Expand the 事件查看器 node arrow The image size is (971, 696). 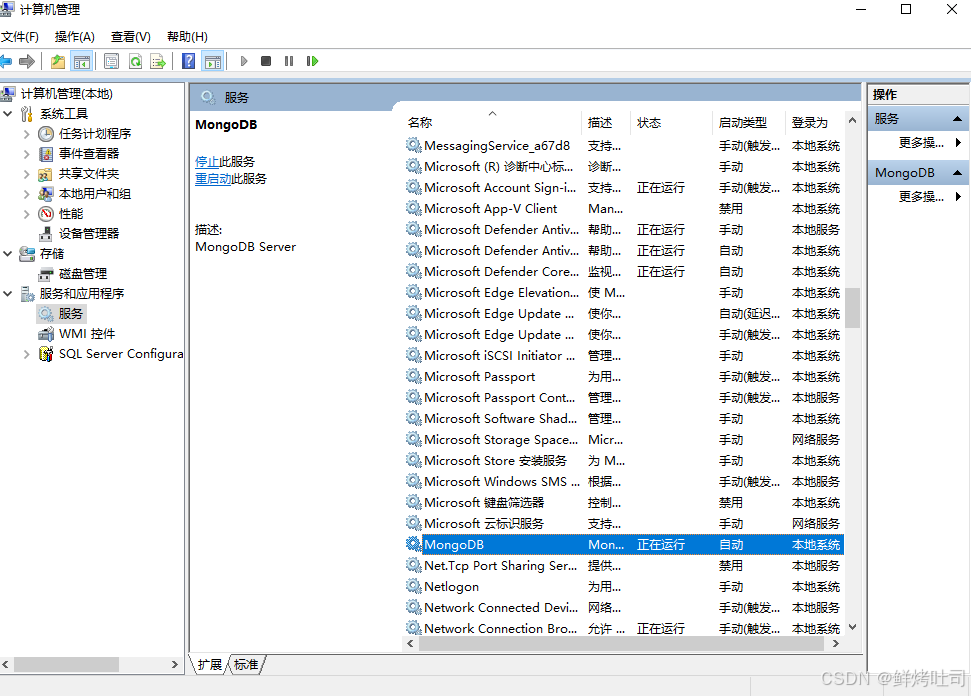(x=27, y=154)
